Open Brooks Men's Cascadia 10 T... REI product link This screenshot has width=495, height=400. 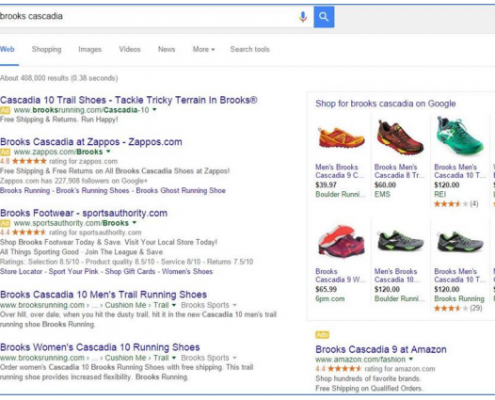pos(460,171)
